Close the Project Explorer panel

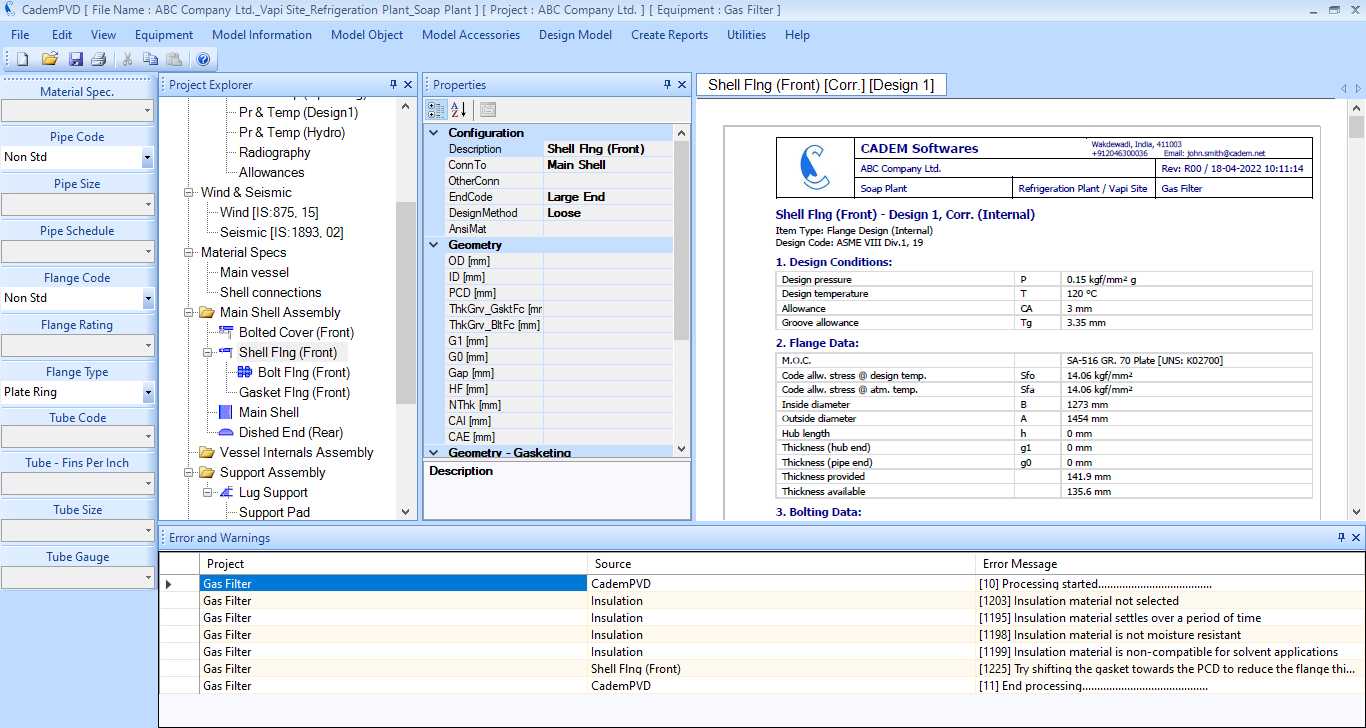pyautogui.click(x=408, y=85)
